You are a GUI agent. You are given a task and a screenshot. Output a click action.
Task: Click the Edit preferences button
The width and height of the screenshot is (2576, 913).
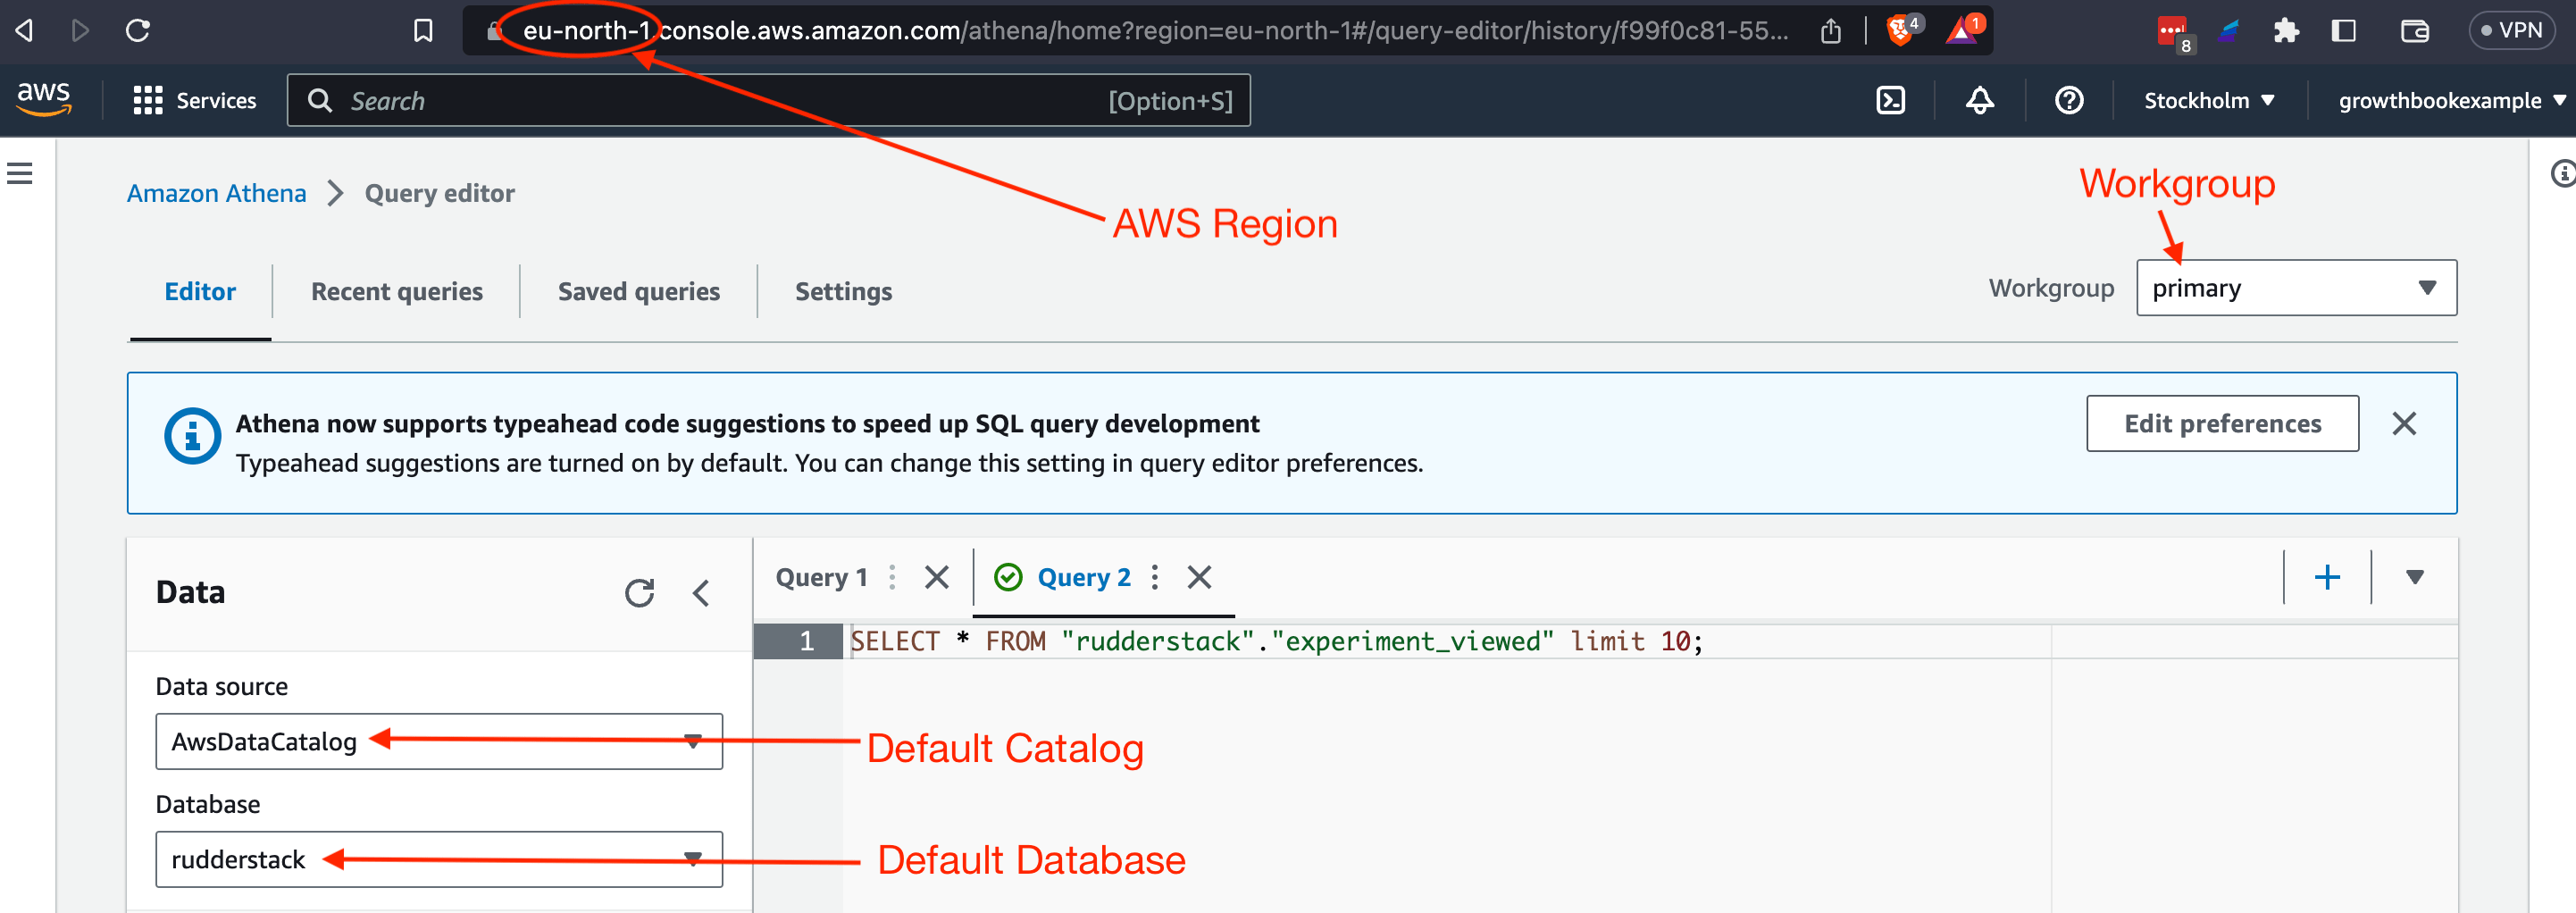click(2221, 424)
